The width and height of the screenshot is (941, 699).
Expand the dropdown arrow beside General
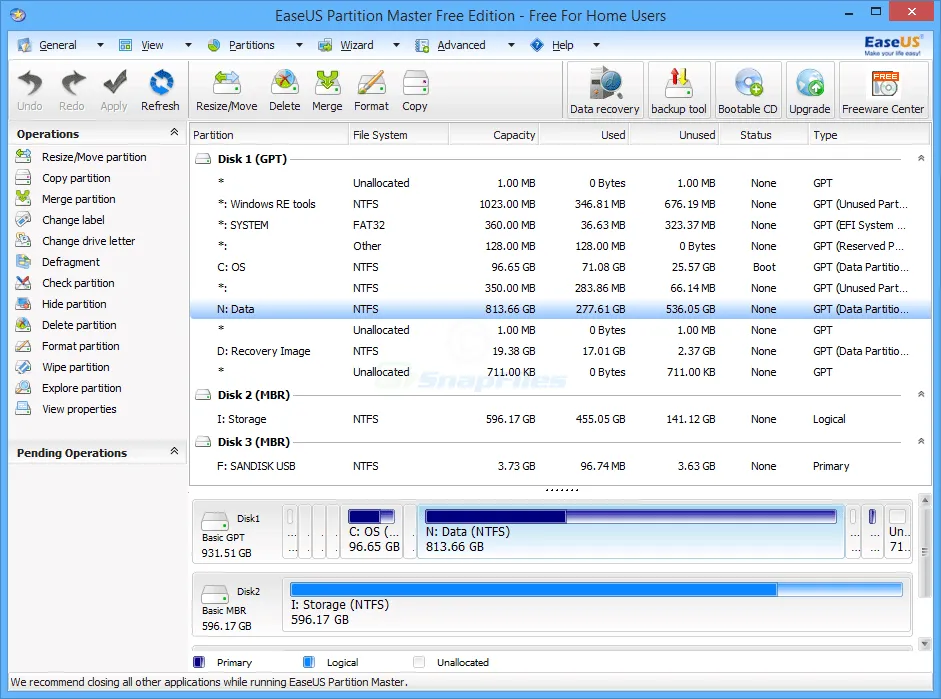pos(100,45)
